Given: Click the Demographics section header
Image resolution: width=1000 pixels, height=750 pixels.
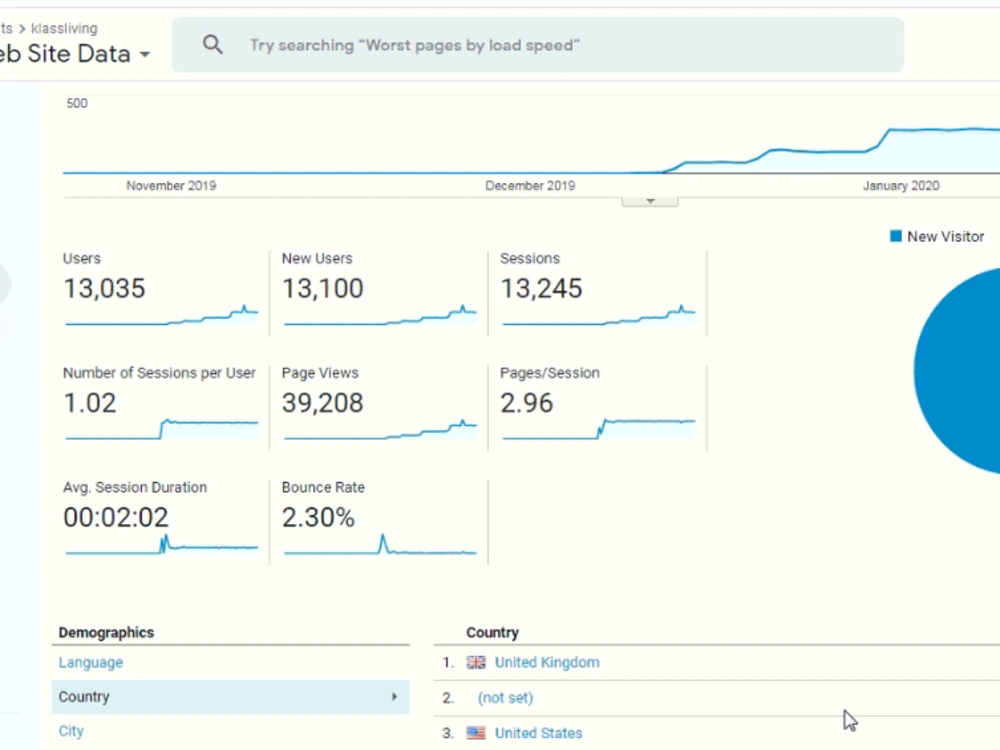Looking at the screenshot, I should (107, 633).
